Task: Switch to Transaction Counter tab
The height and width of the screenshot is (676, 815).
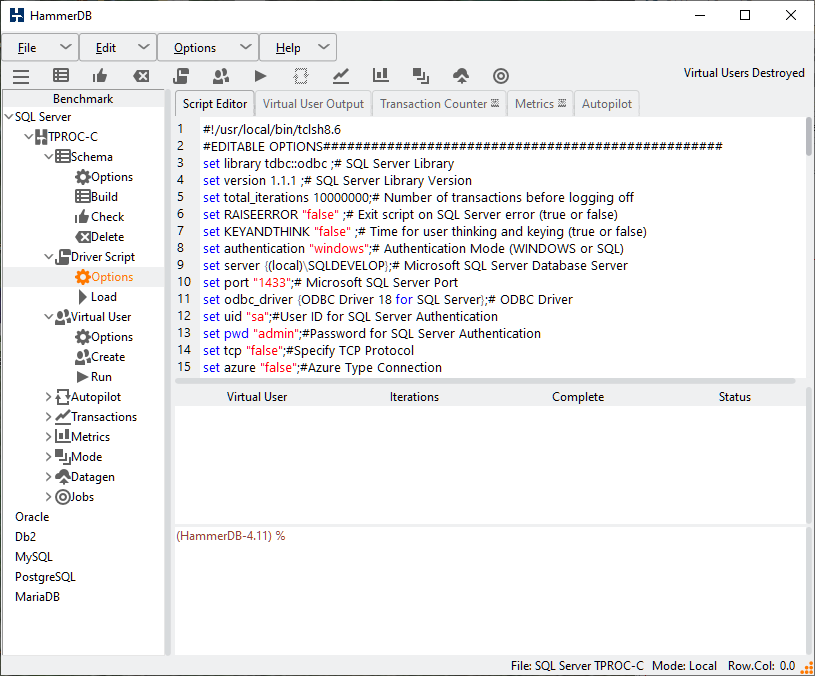Action: [439, 104]
